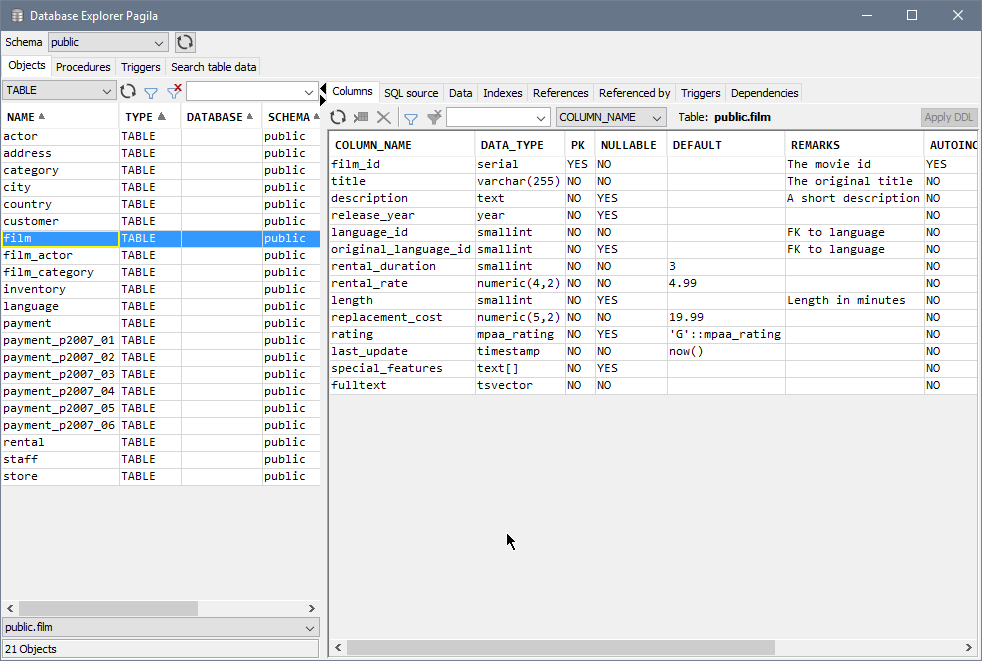Sort objects by DATABASE column header
This screenshot has width=982, height=661.
click(221, 117)
